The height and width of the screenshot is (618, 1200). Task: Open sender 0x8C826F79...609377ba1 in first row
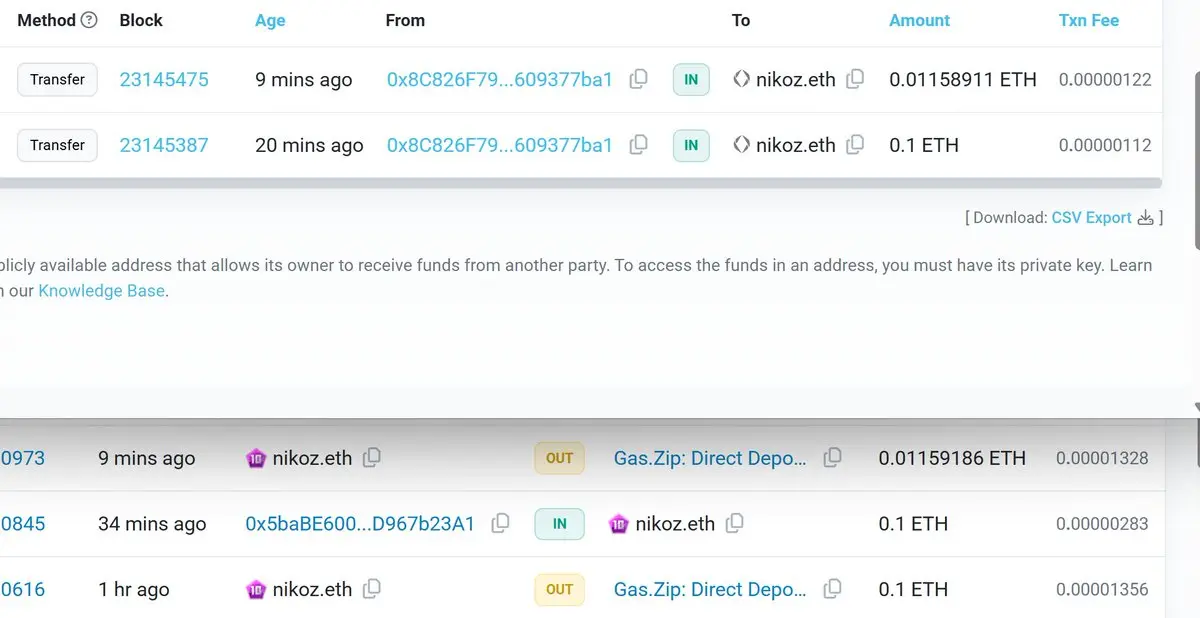pos(499,79)
